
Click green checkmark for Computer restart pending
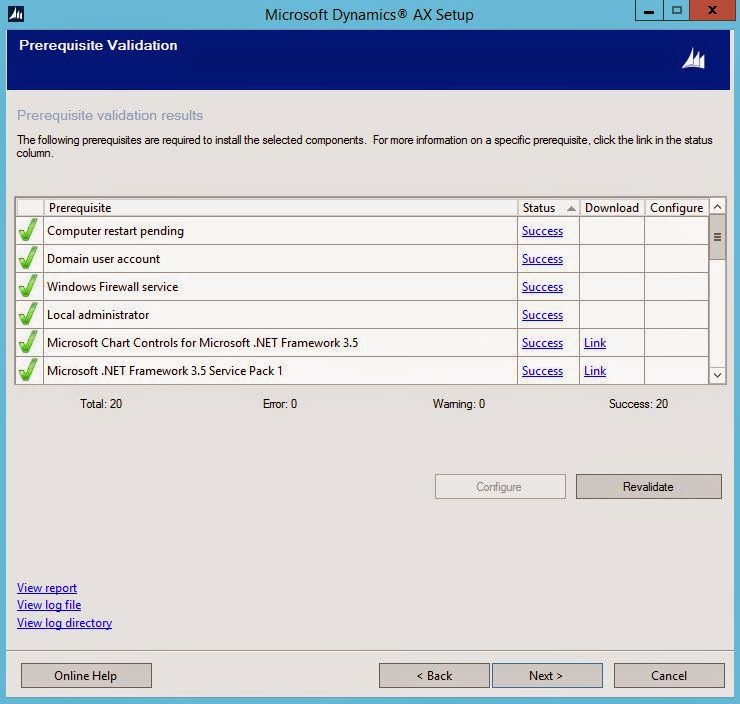click(x=28, y=230)
